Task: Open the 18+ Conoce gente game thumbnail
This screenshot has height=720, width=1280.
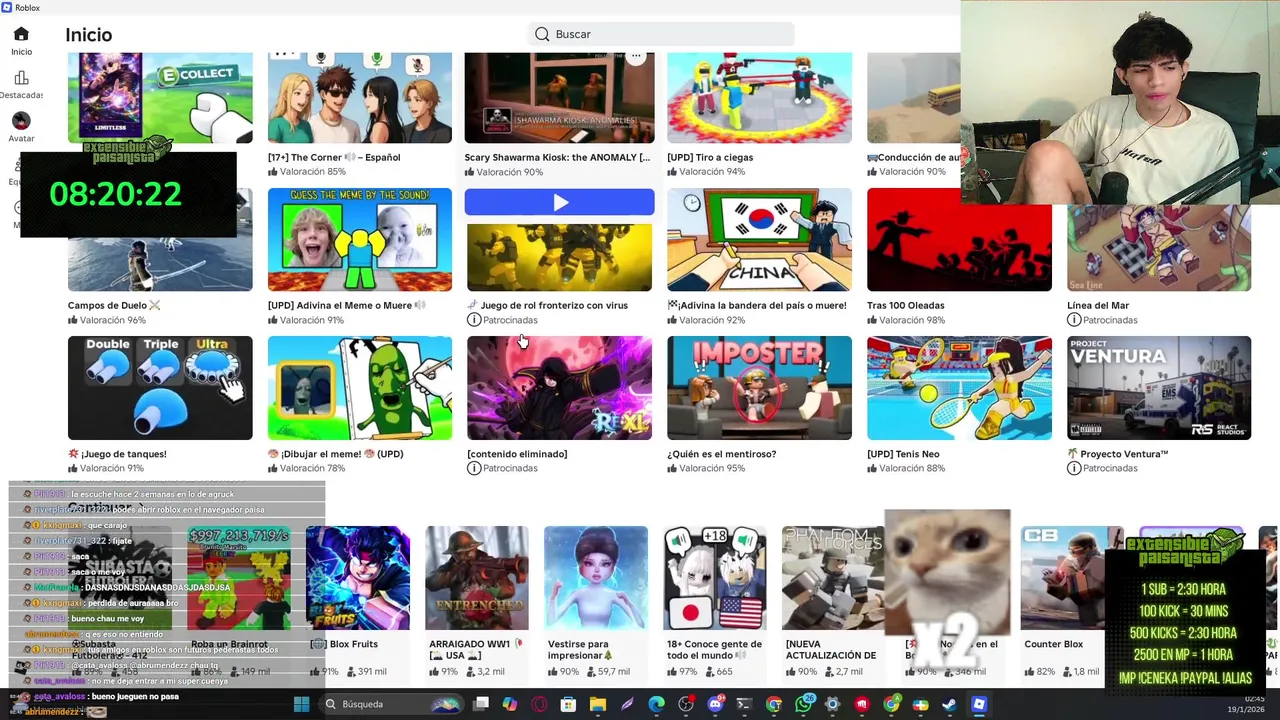Action: pyautogui.click(x=715, y=578)
